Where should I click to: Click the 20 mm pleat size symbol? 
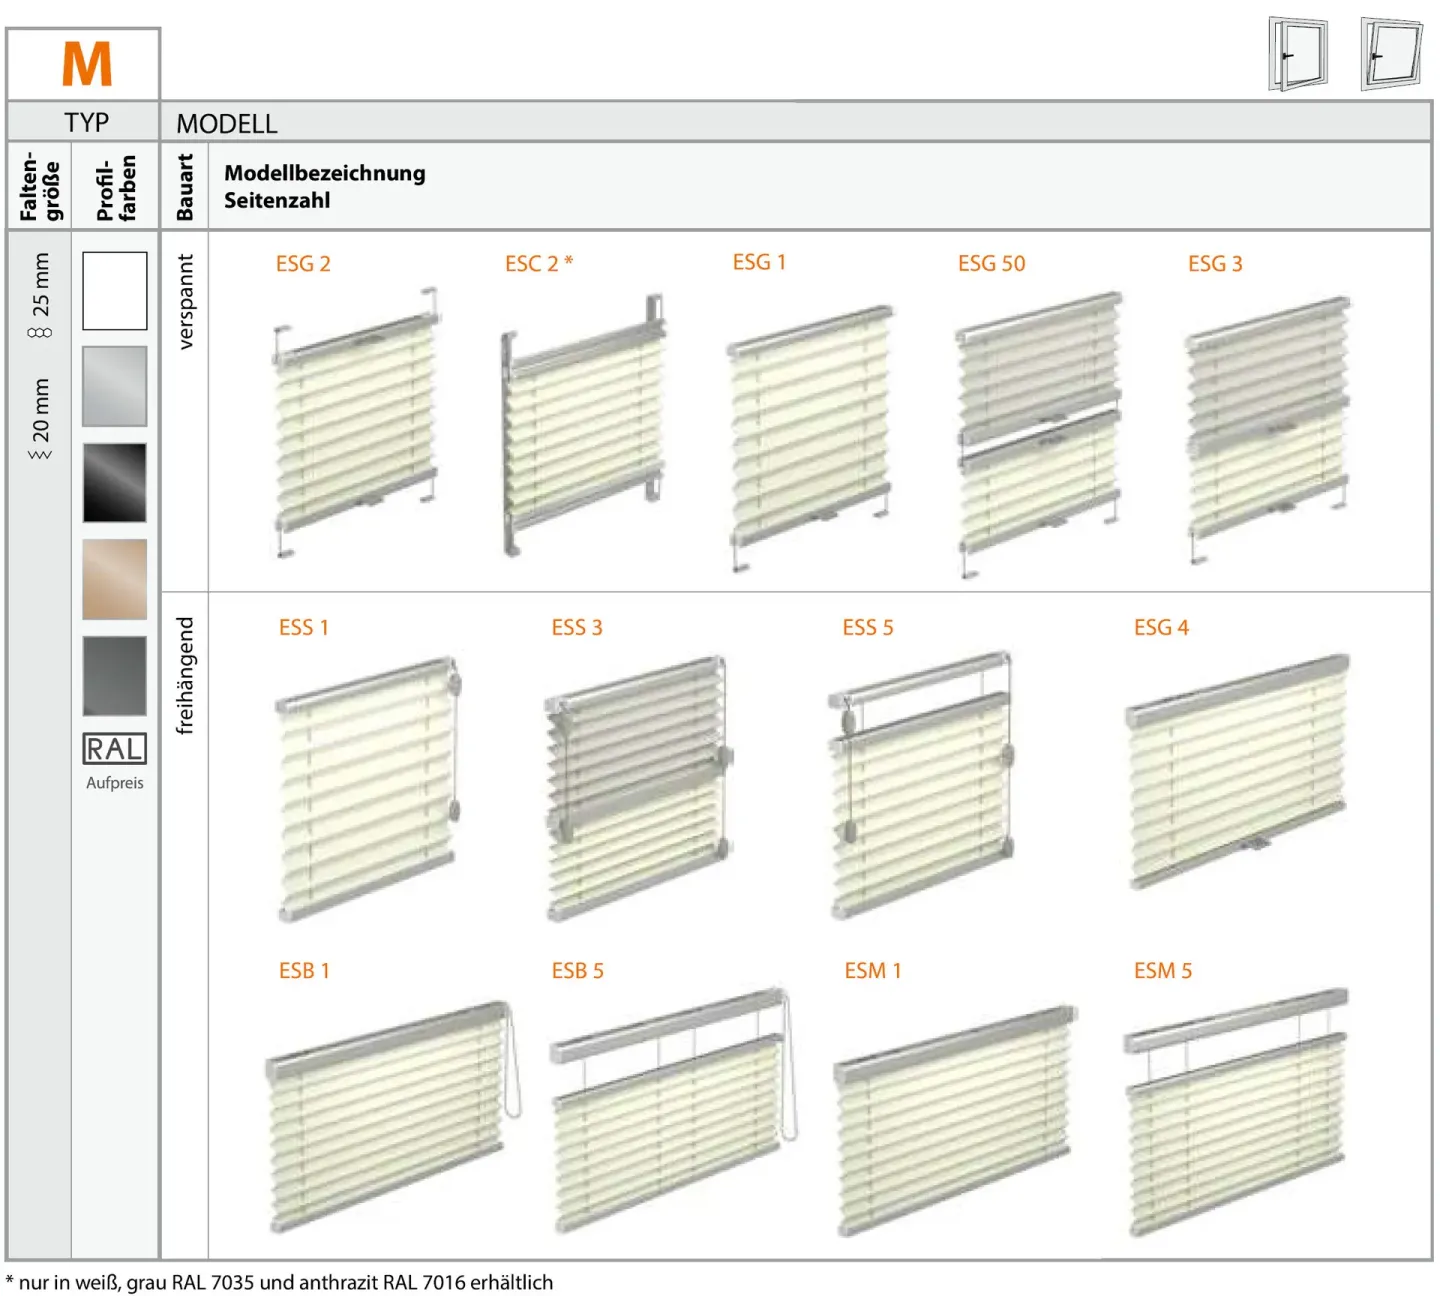pos(40,455)
